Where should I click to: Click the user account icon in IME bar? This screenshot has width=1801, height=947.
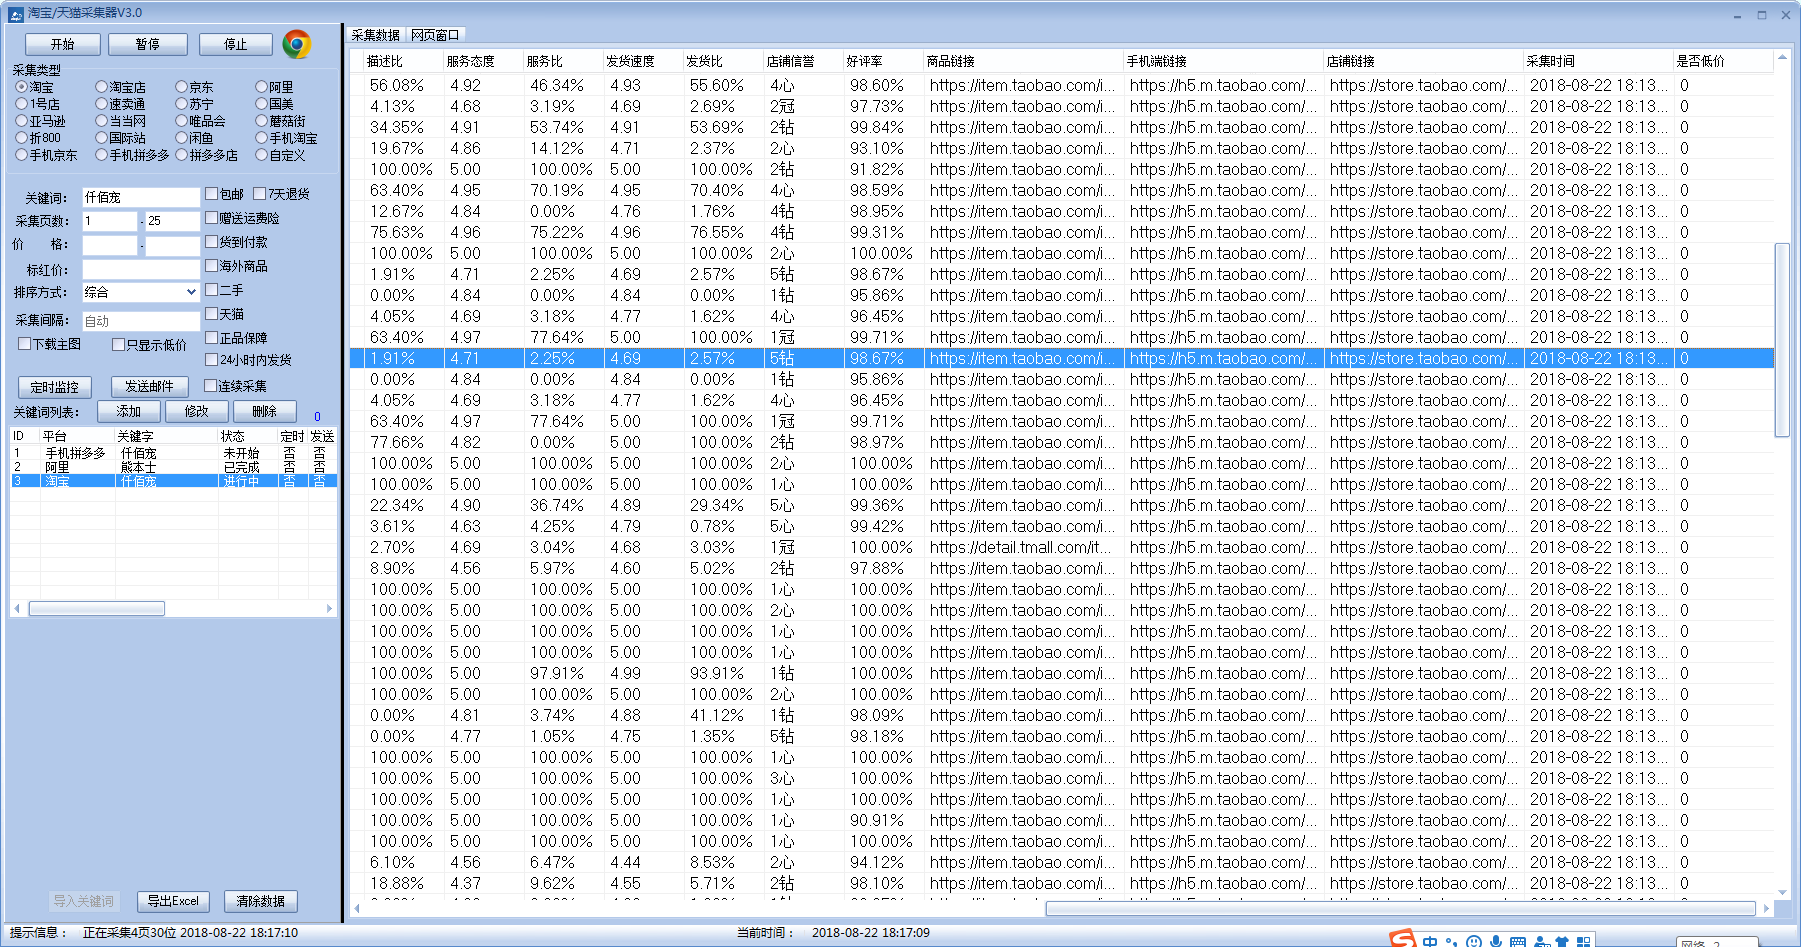(x=1541, y=941)
